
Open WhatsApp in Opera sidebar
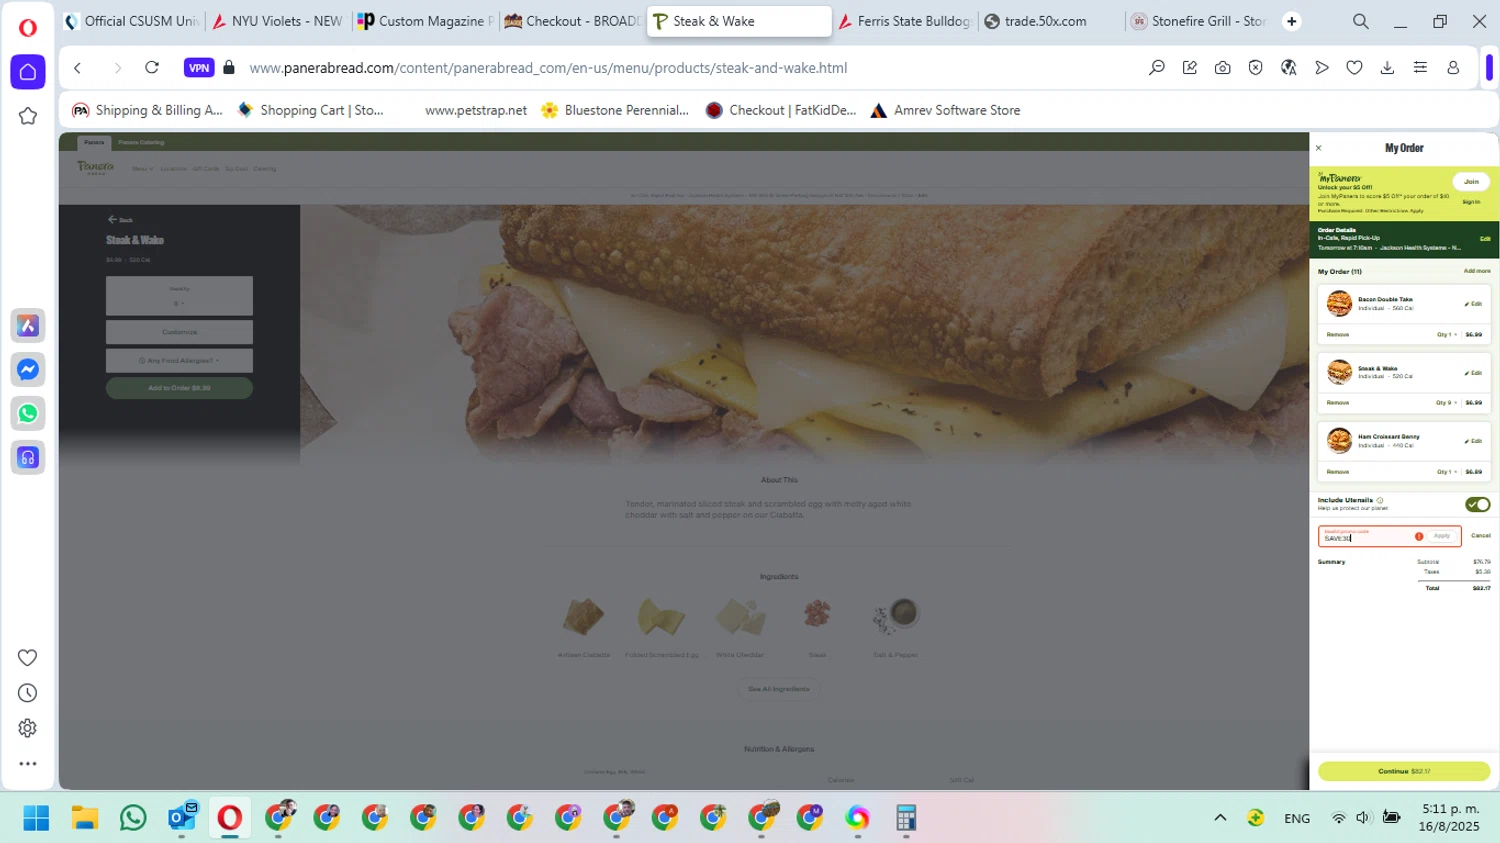tap(28, 413)
